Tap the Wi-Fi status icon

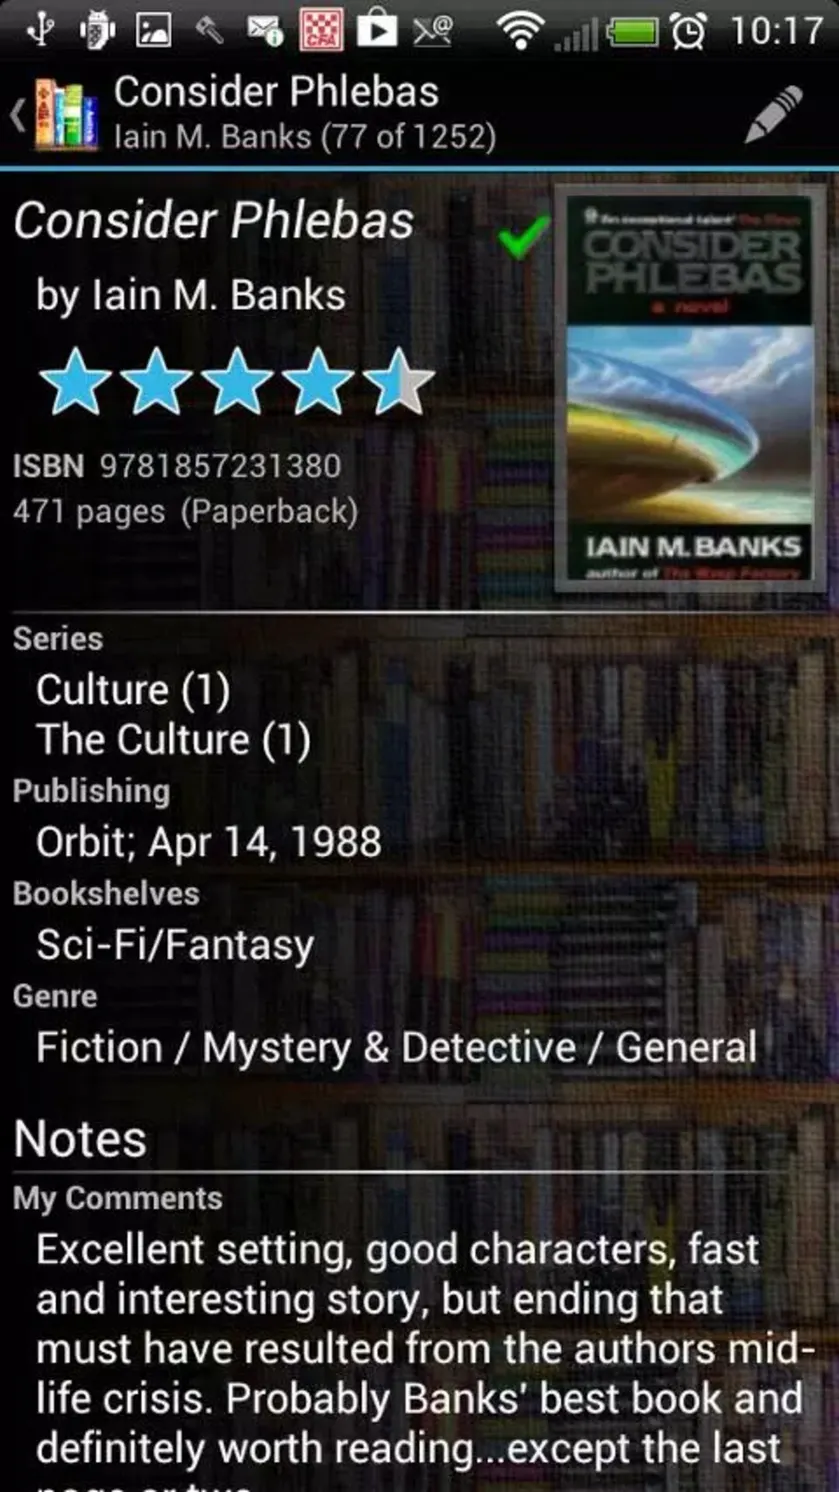pos(520,31)
